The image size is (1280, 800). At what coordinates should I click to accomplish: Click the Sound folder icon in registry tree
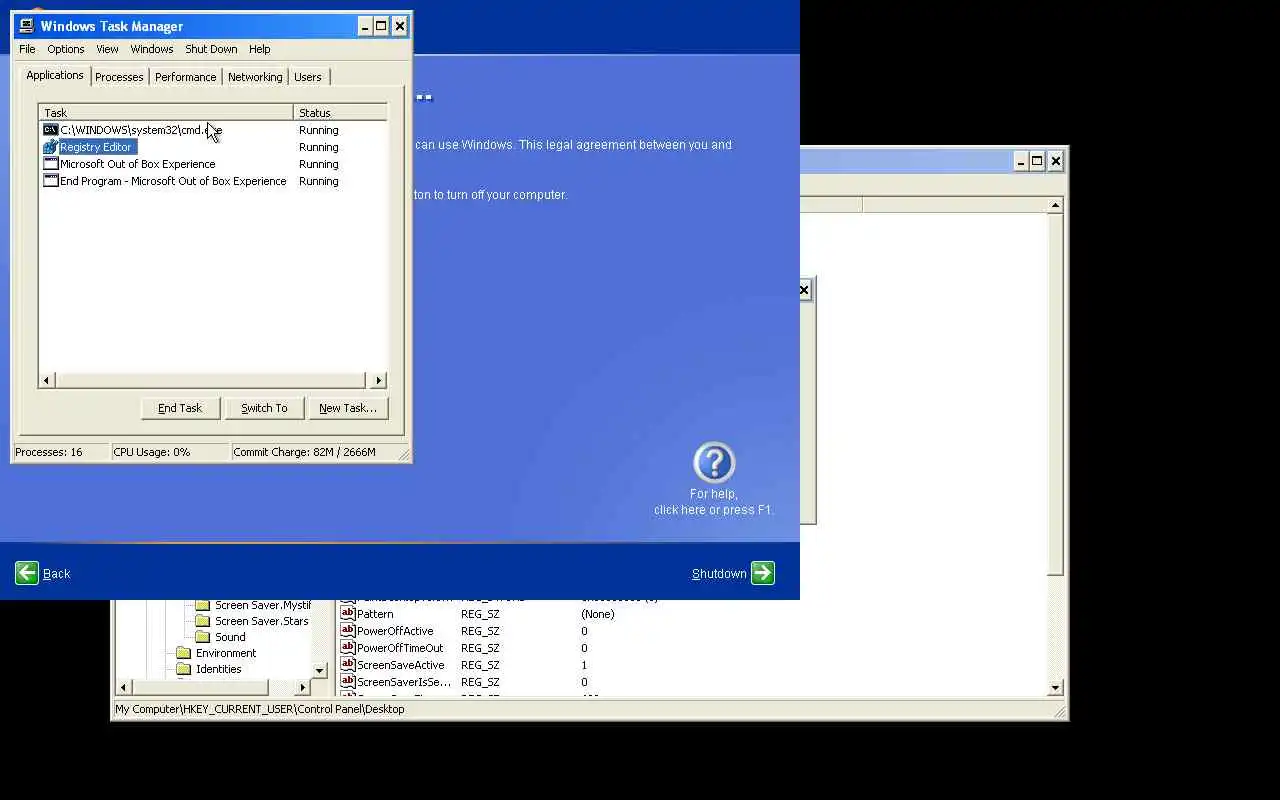(203, 637)
